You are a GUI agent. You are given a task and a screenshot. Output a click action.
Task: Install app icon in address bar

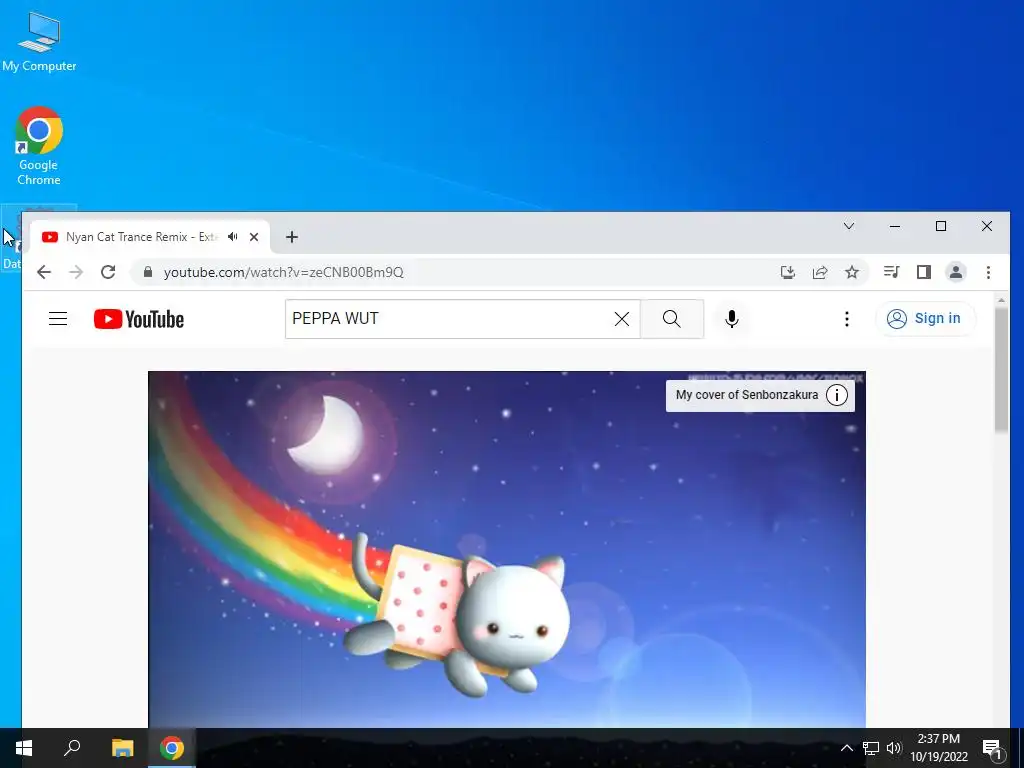click(x=788, y=272)
